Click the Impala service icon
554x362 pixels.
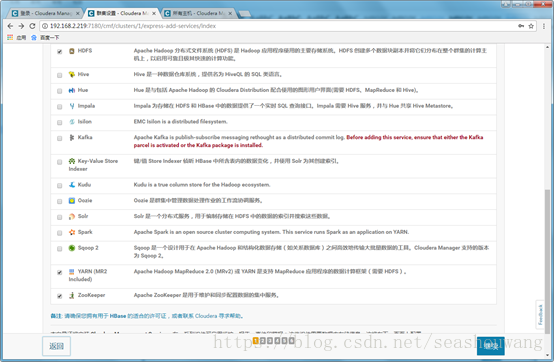click(x=72, y=106)
